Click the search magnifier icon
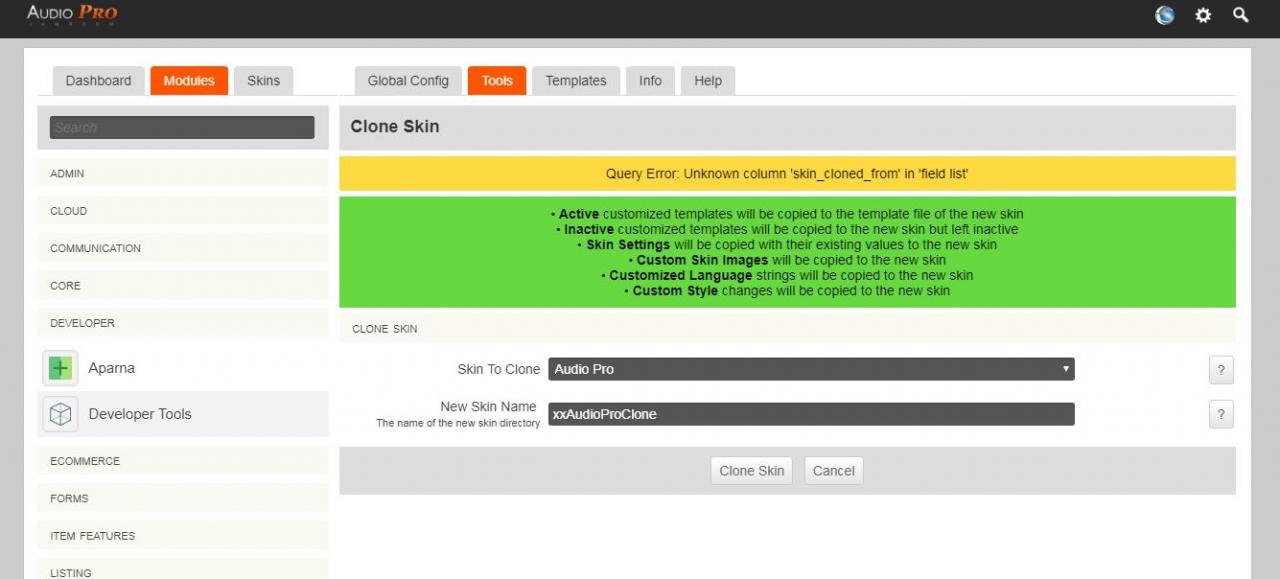 (1241, 15)
